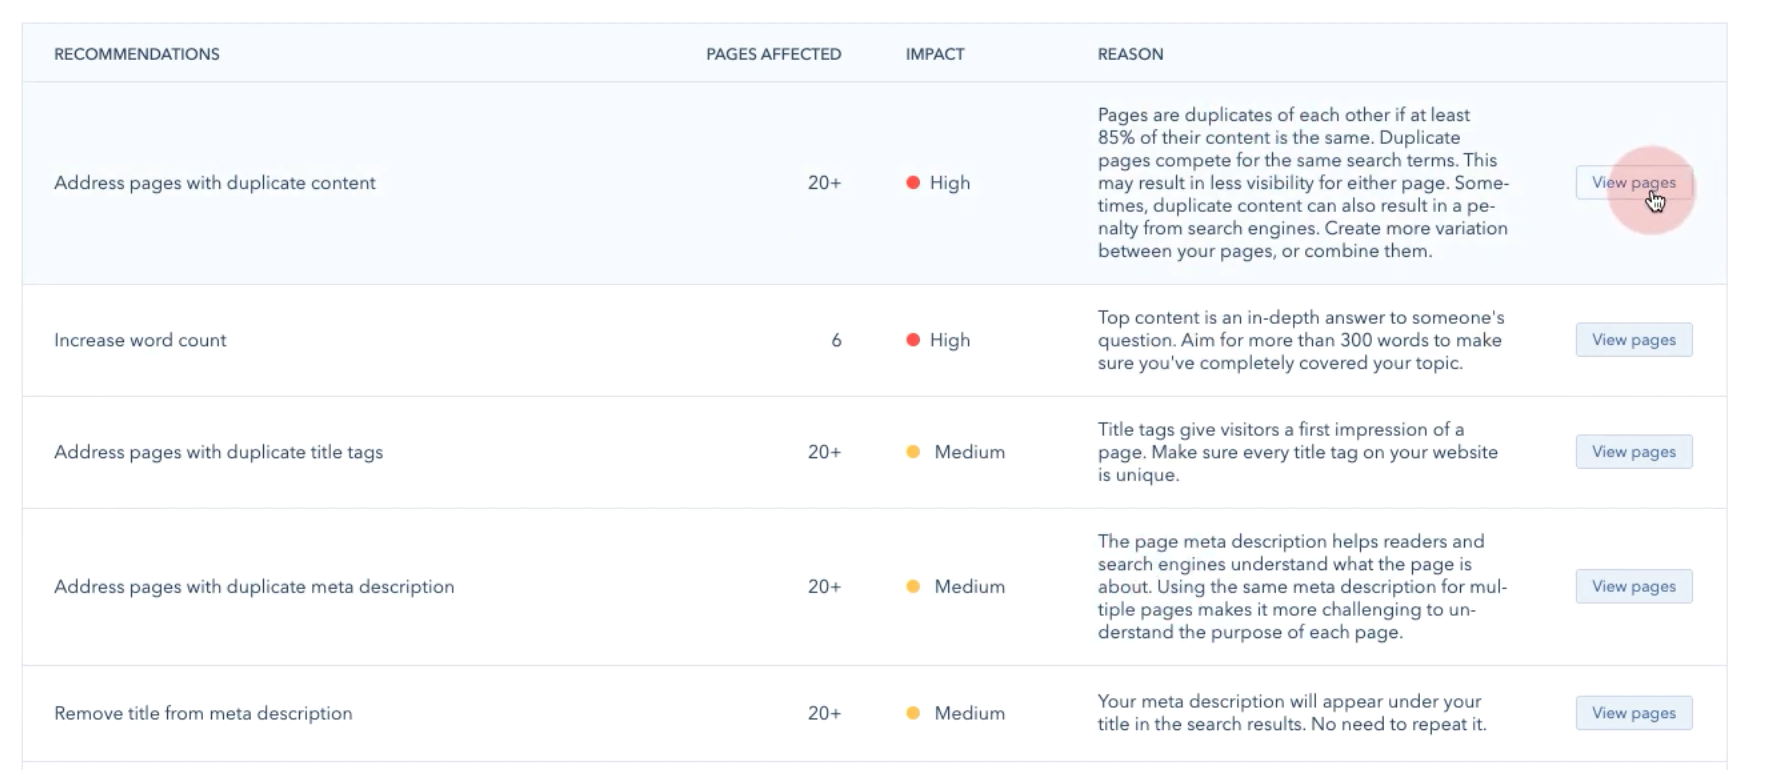1780x770 pixels.
Task: View pages with duplicate title tags
Action: click(1634, 452)
